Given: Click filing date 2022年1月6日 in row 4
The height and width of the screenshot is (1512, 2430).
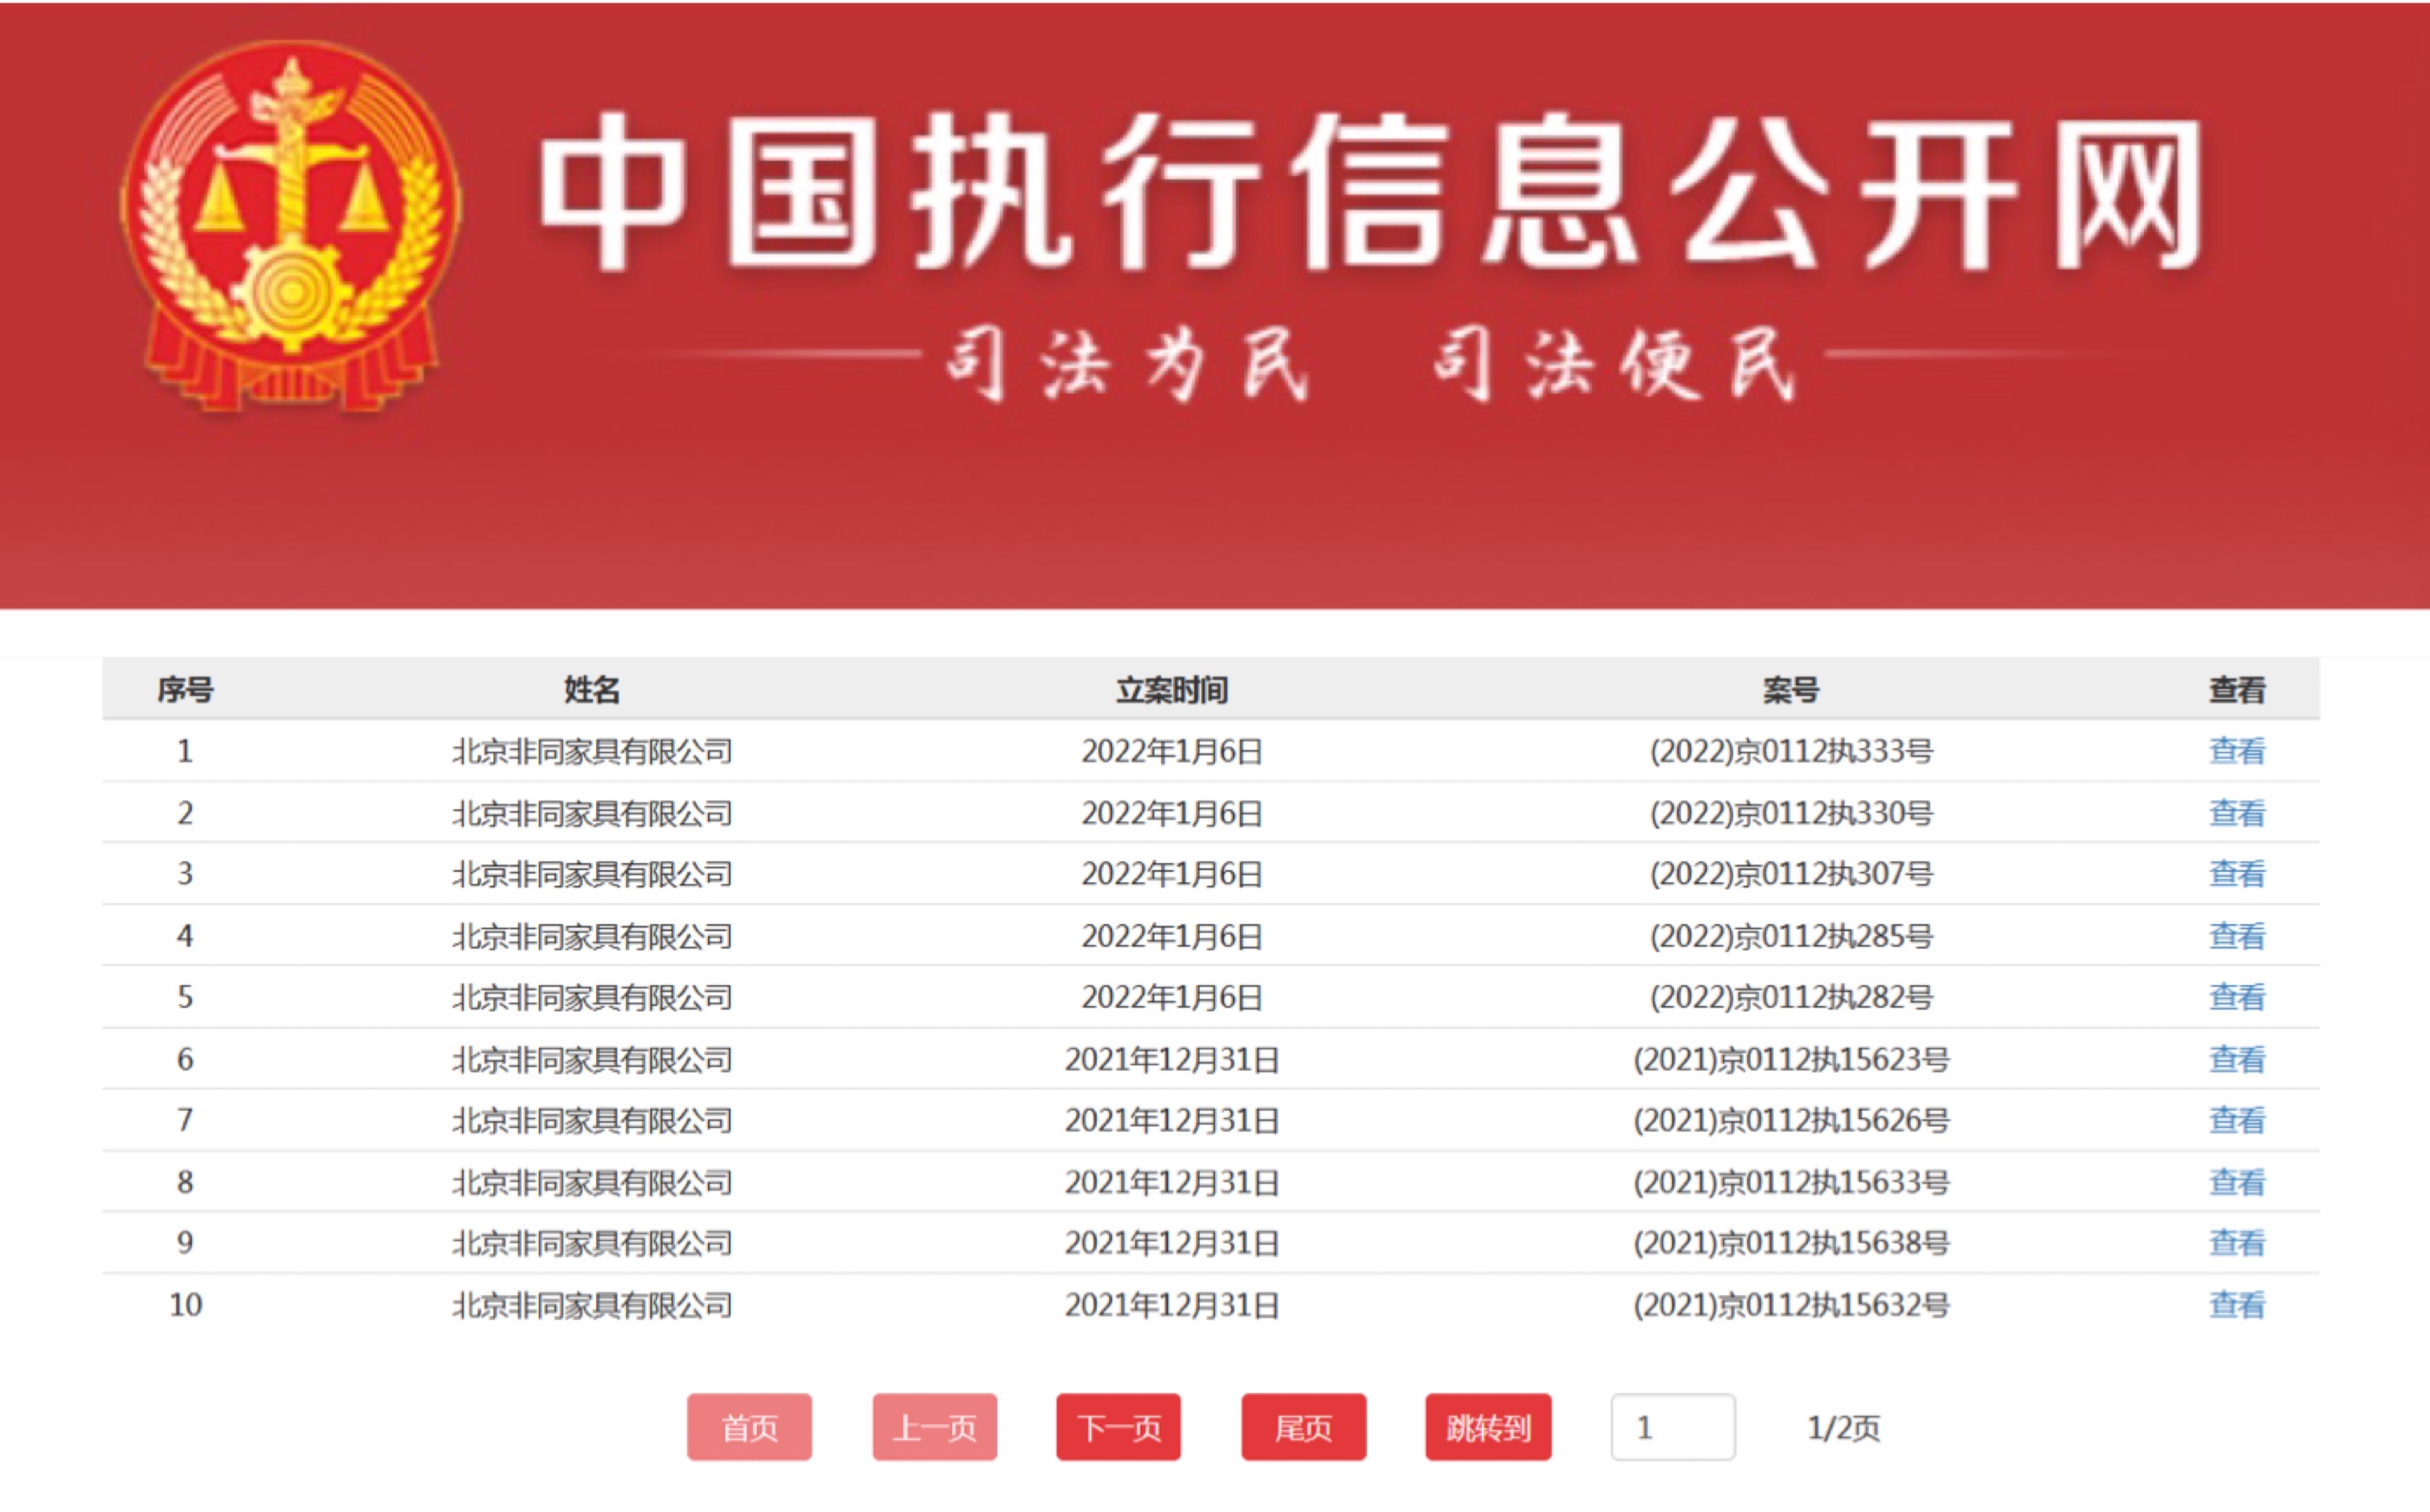Looking at the screenshot, I should (1171, 936).
